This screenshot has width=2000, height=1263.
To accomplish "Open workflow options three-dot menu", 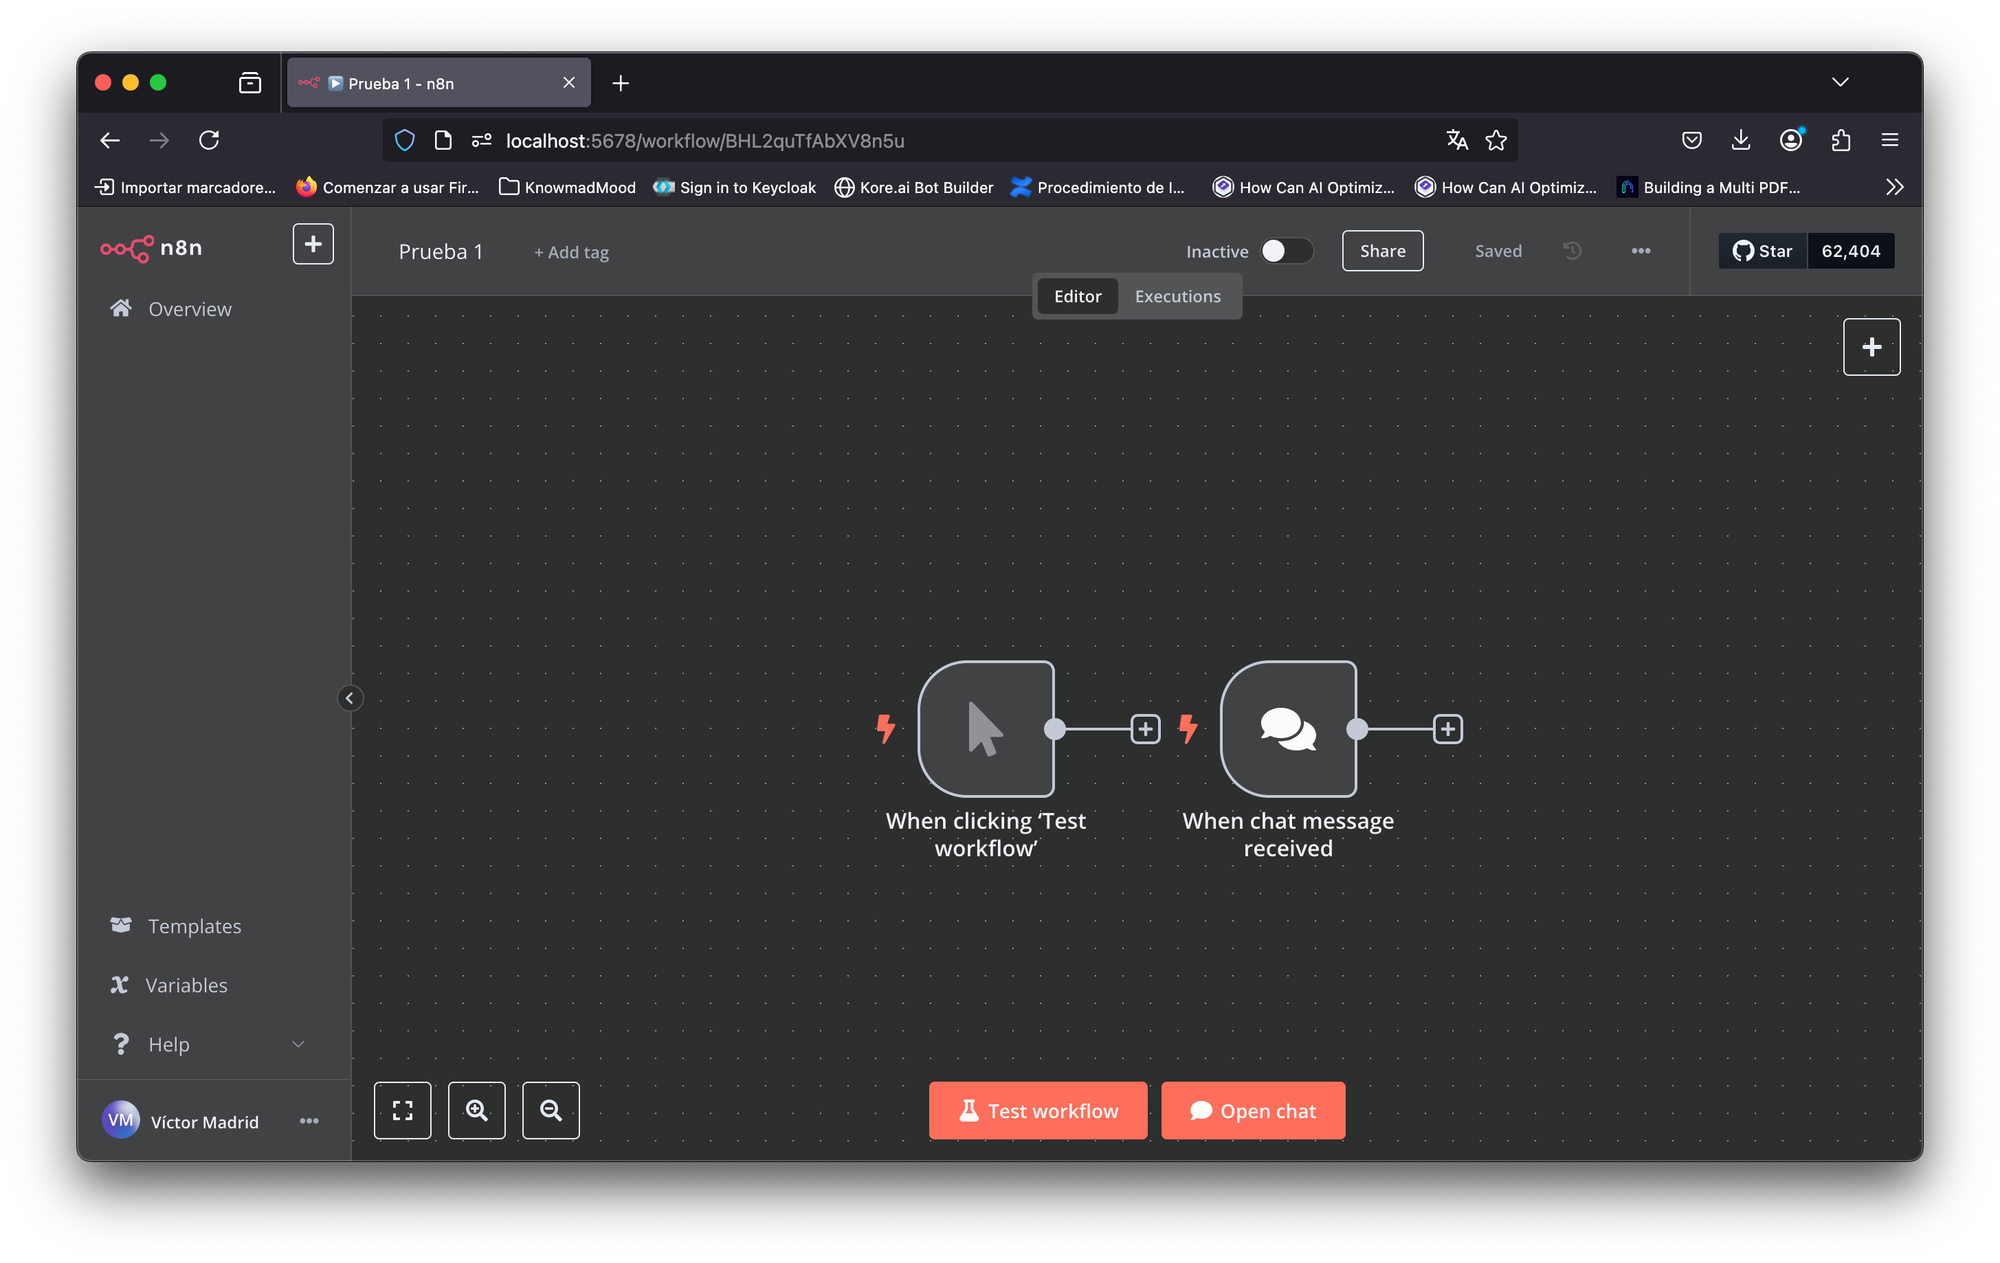I will tap(1640, 251).
